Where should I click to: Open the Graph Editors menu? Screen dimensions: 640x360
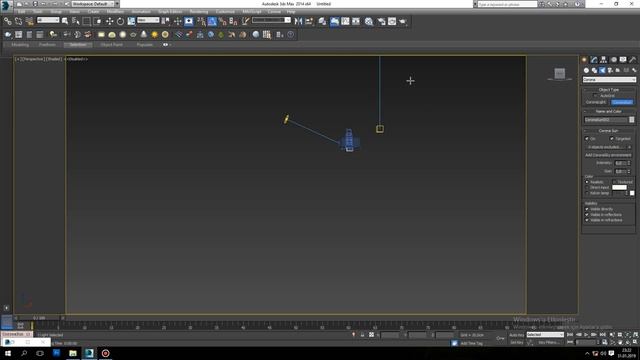pos(170,12)
